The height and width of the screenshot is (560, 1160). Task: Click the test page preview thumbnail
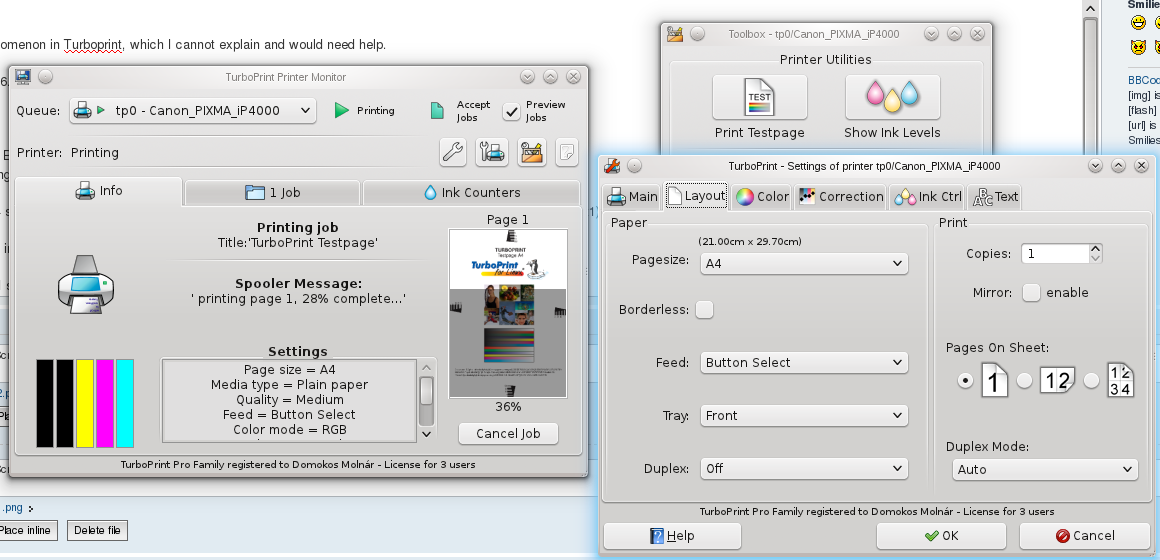pos(508,313)
